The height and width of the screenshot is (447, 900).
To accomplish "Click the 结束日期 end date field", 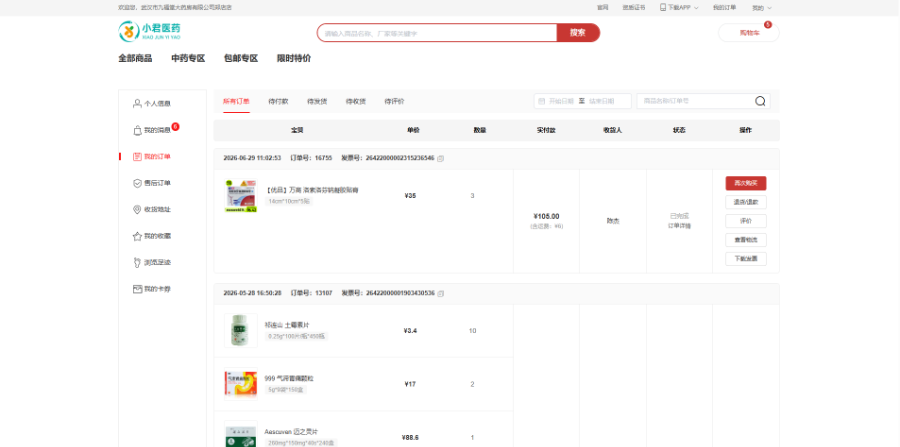I will 602,101.
